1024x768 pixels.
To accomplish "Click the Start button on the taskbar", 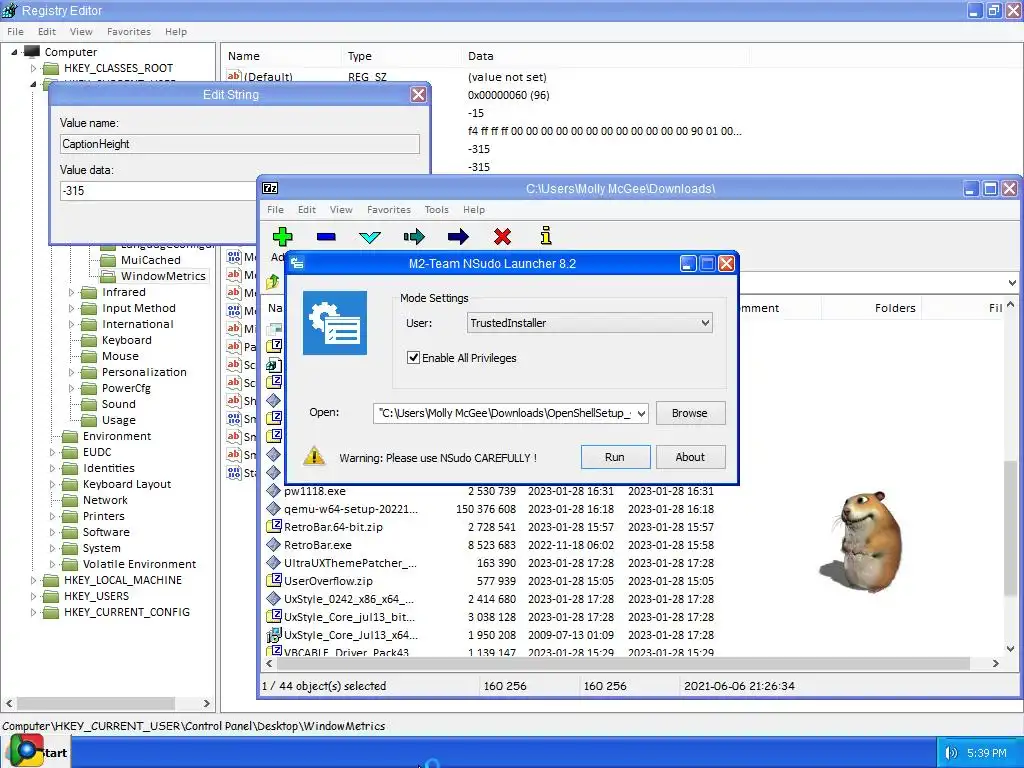I will [x=35, y=752].
